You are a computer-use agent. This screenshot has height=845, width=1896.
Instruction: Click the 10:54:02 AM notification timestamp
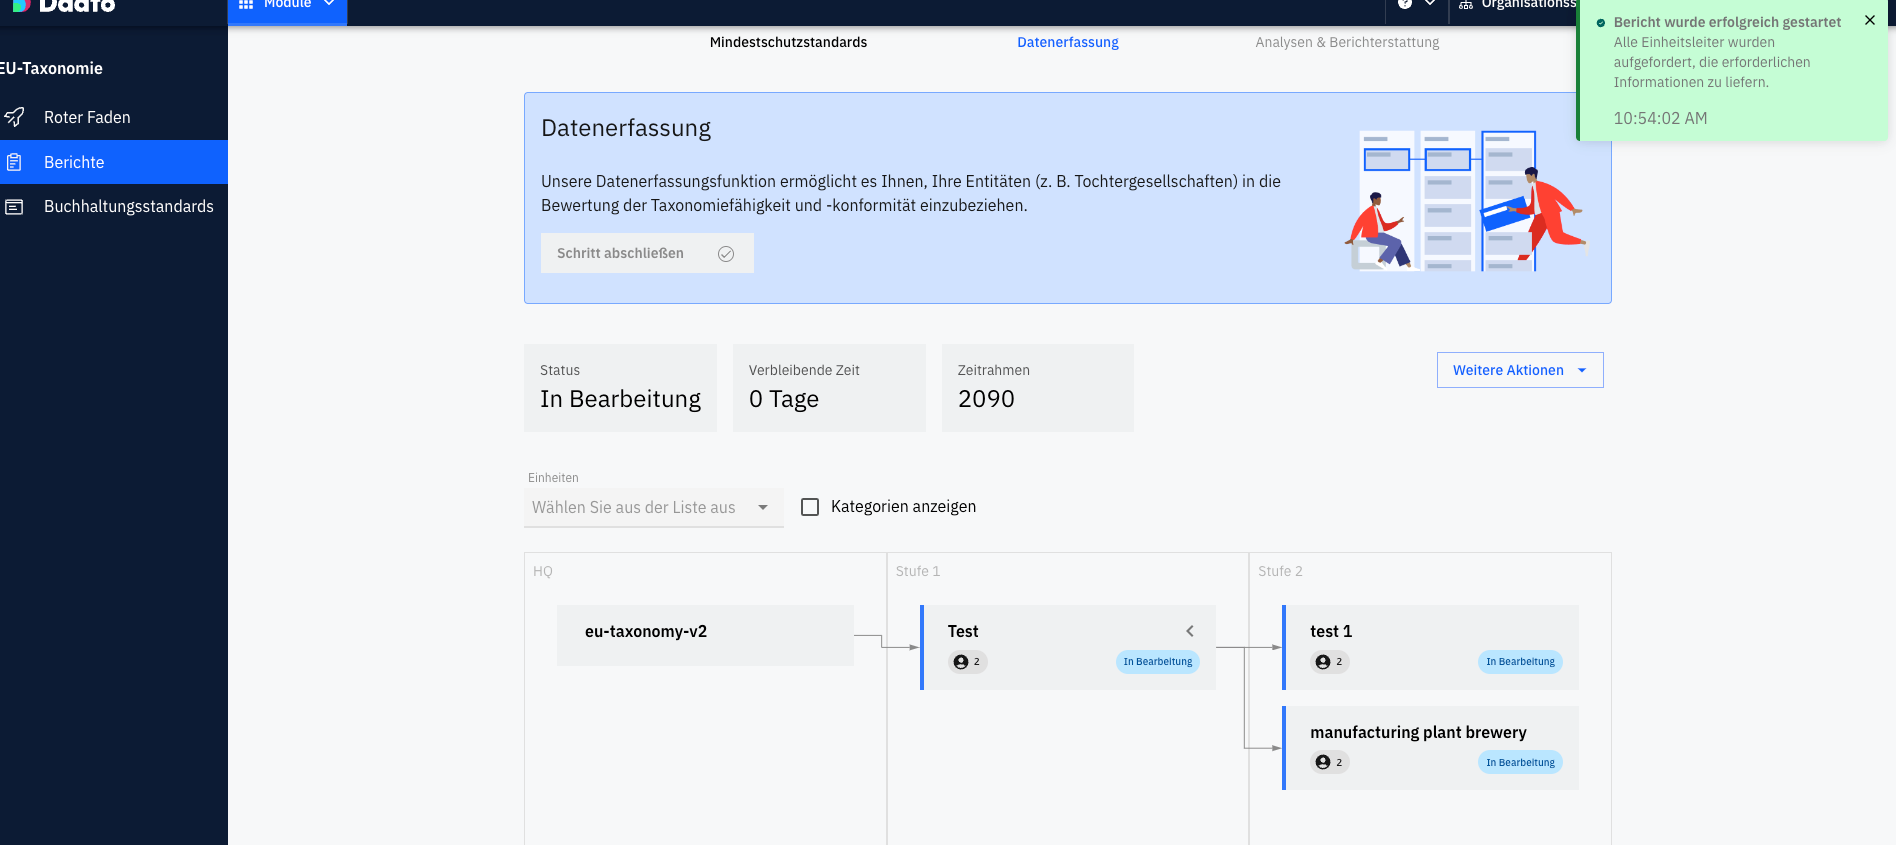(1660, 118)
